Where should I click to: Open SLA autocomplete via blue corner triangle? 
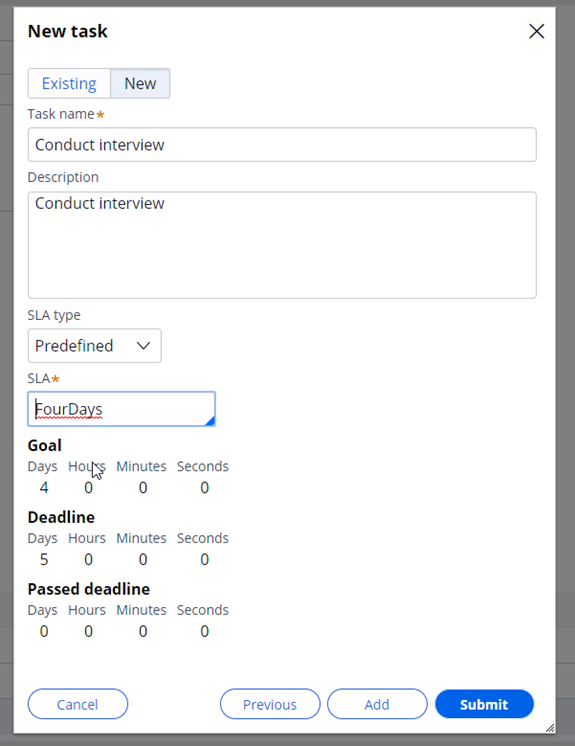[x=210, y=421]
